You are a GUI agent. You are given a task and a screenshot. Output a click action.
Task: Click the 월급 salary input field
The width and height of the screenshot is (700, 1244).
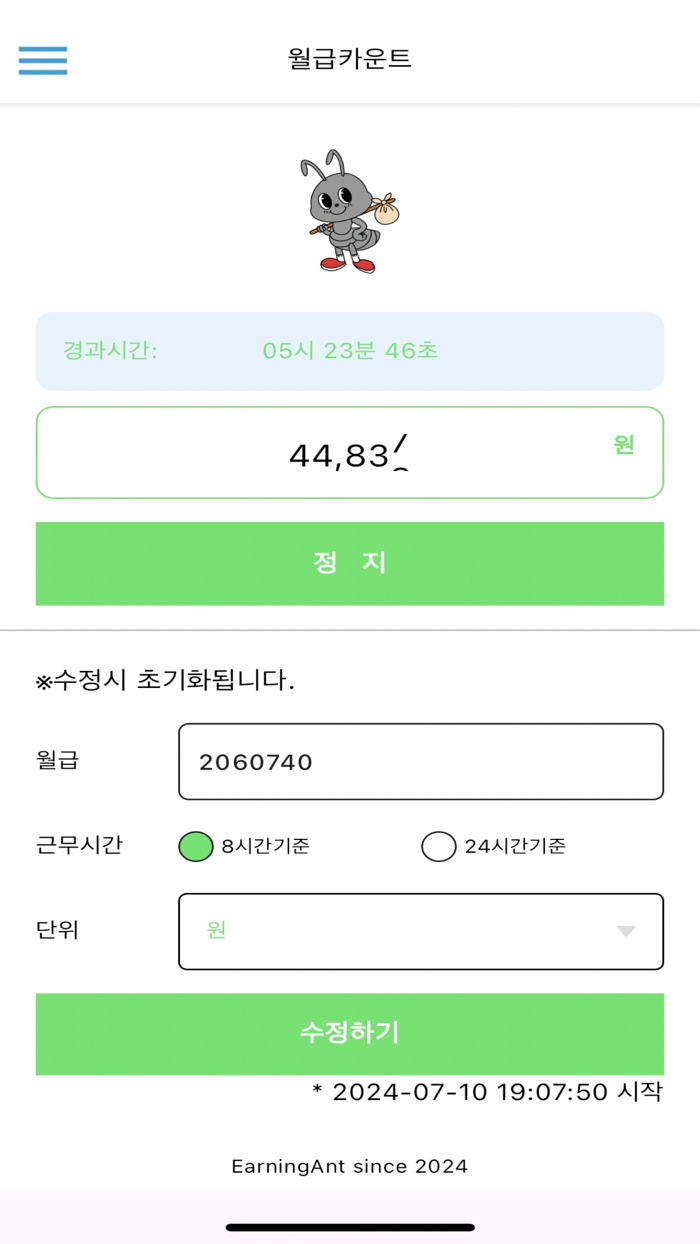[420, 761]
